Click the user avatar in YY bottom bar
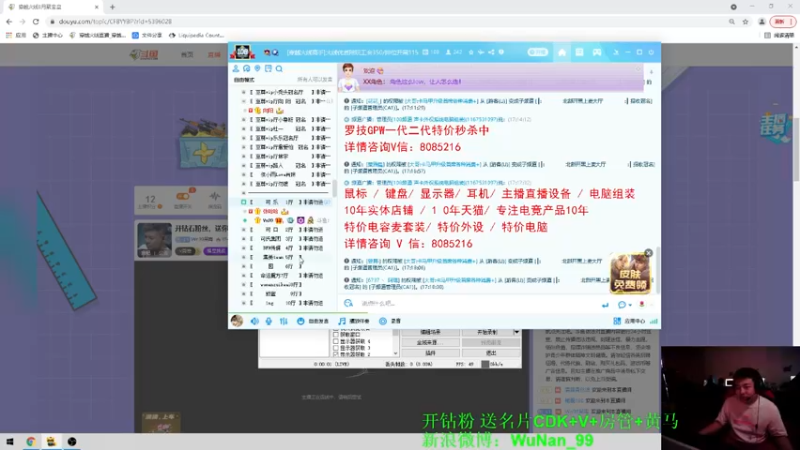Screen dimensions: 800x450 237,320
